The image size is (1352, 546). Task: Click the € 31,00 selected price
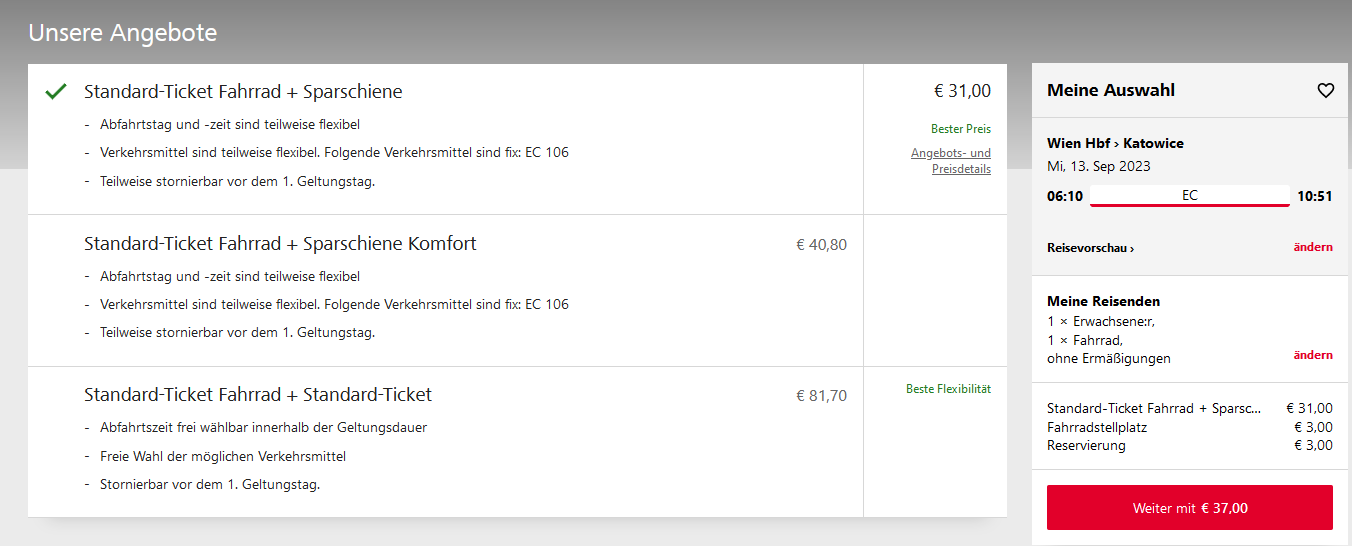[x=962, y=91]
